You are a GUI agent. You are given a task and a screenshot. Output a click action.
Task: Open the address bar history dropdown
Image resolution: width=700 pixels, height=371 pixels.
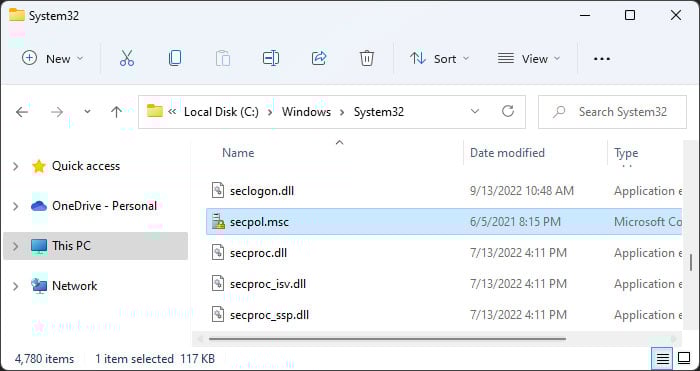(475, 111)
